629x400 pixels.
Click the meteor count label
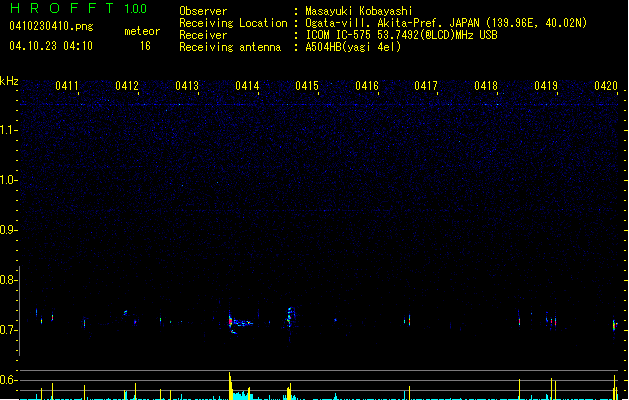click(x=142, y=31)
